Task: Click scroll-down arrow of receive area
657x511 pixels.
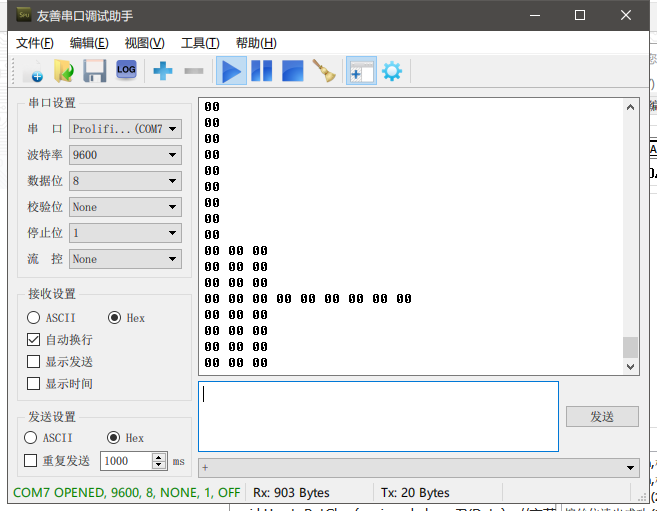Action: [630, 367]
